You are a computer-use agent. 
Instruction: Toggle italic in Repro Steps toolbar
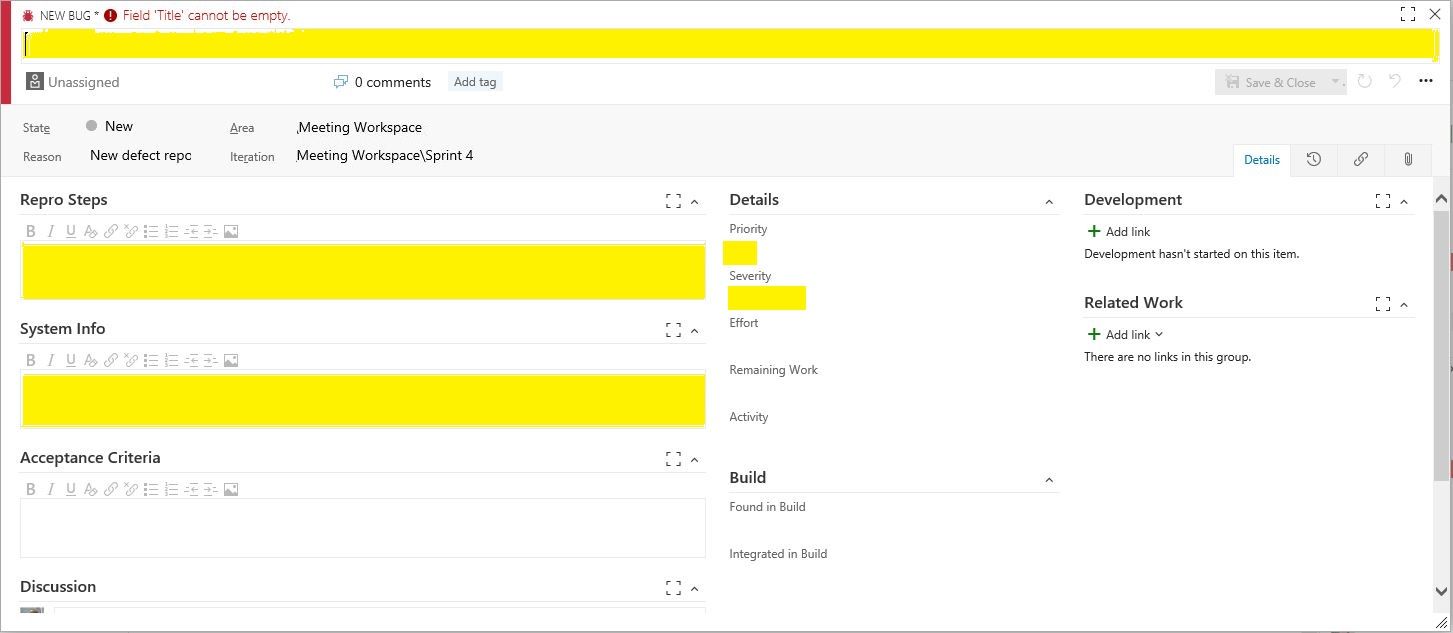click(50, 231)
